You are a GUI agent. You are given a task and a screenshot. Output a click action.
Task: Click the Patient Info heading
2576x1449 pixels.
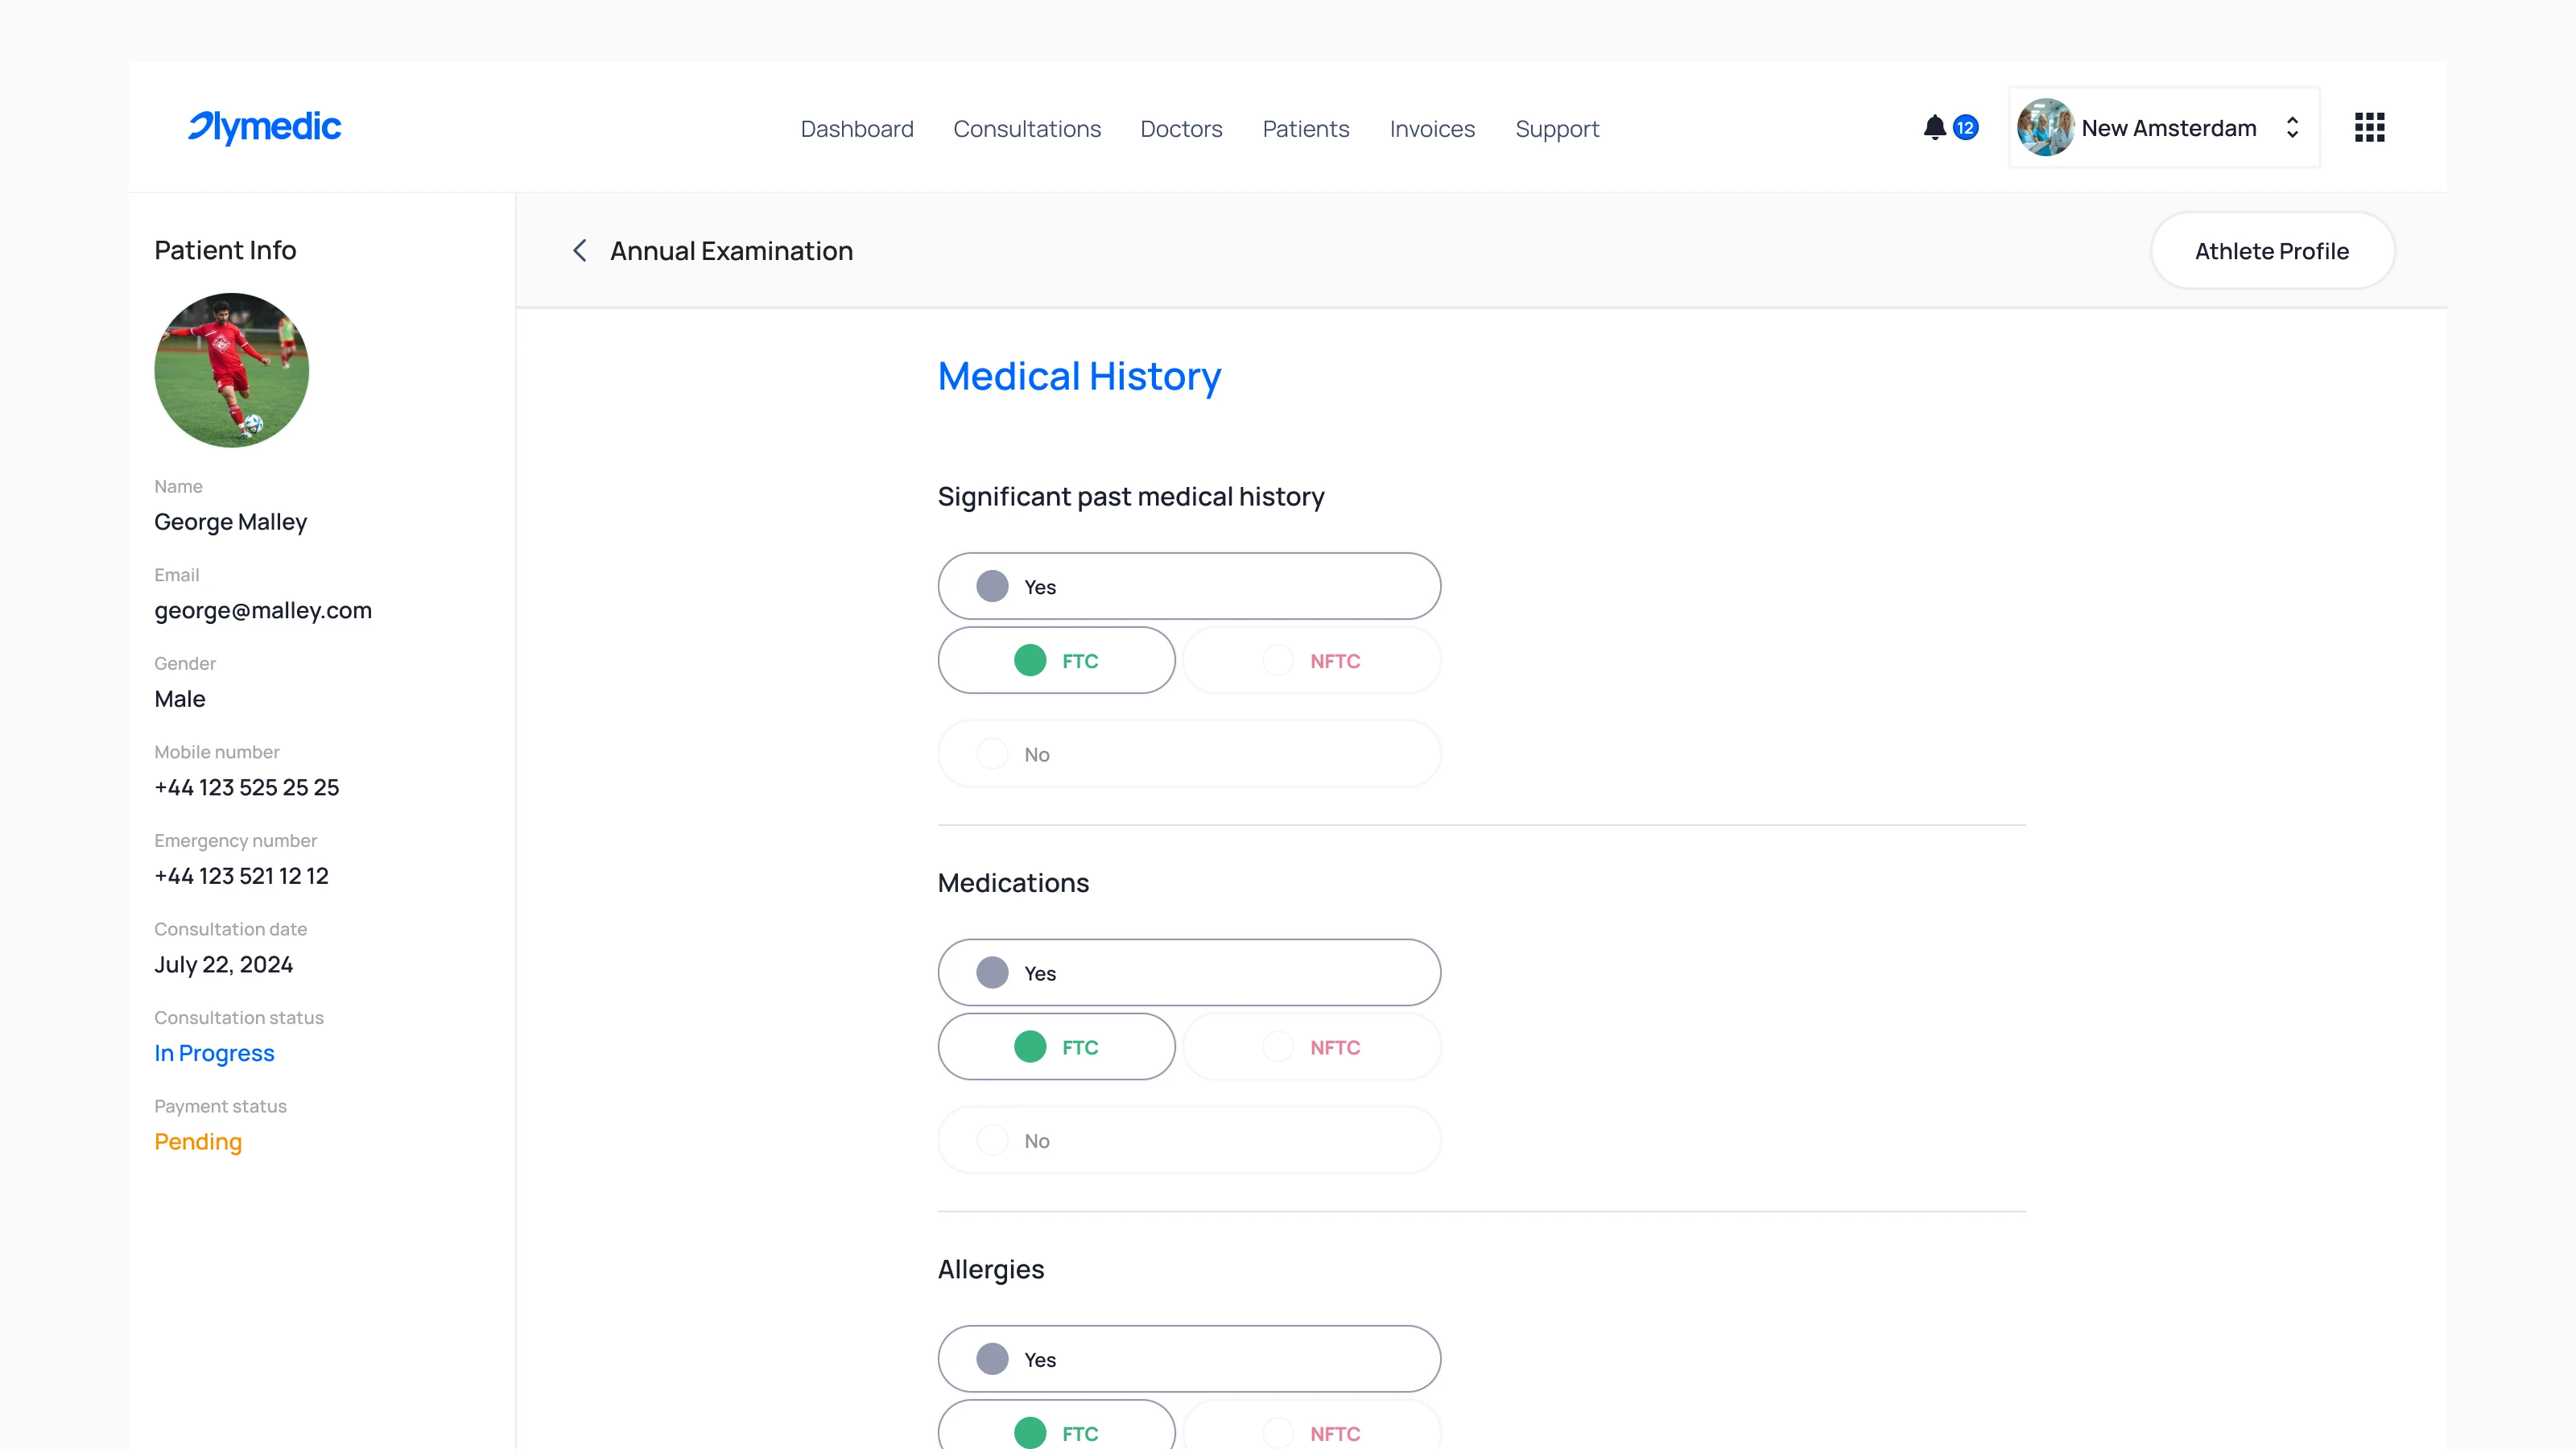[x=225, y=250]
